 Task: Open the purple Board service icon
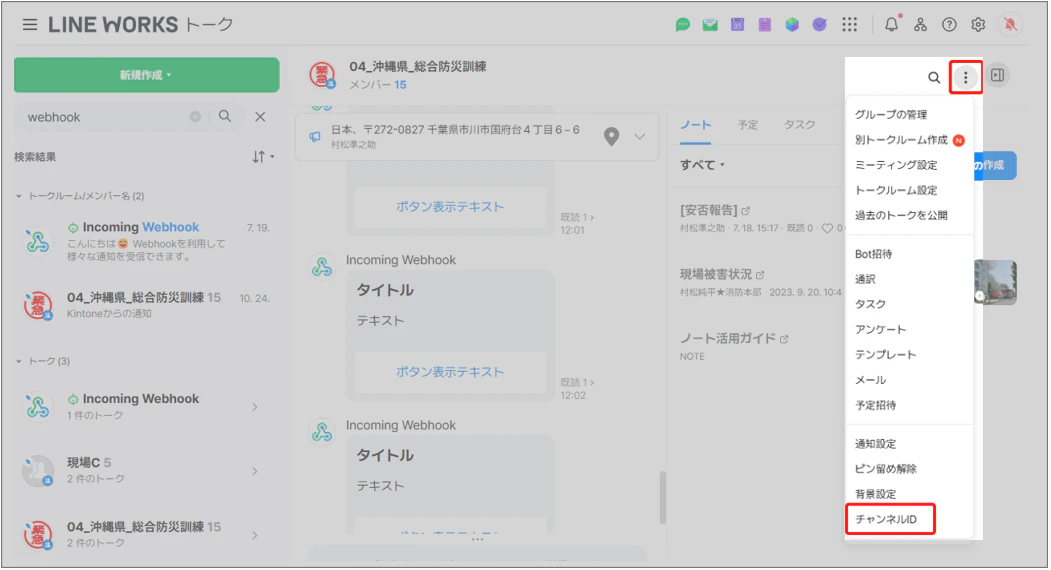[765, 25]
